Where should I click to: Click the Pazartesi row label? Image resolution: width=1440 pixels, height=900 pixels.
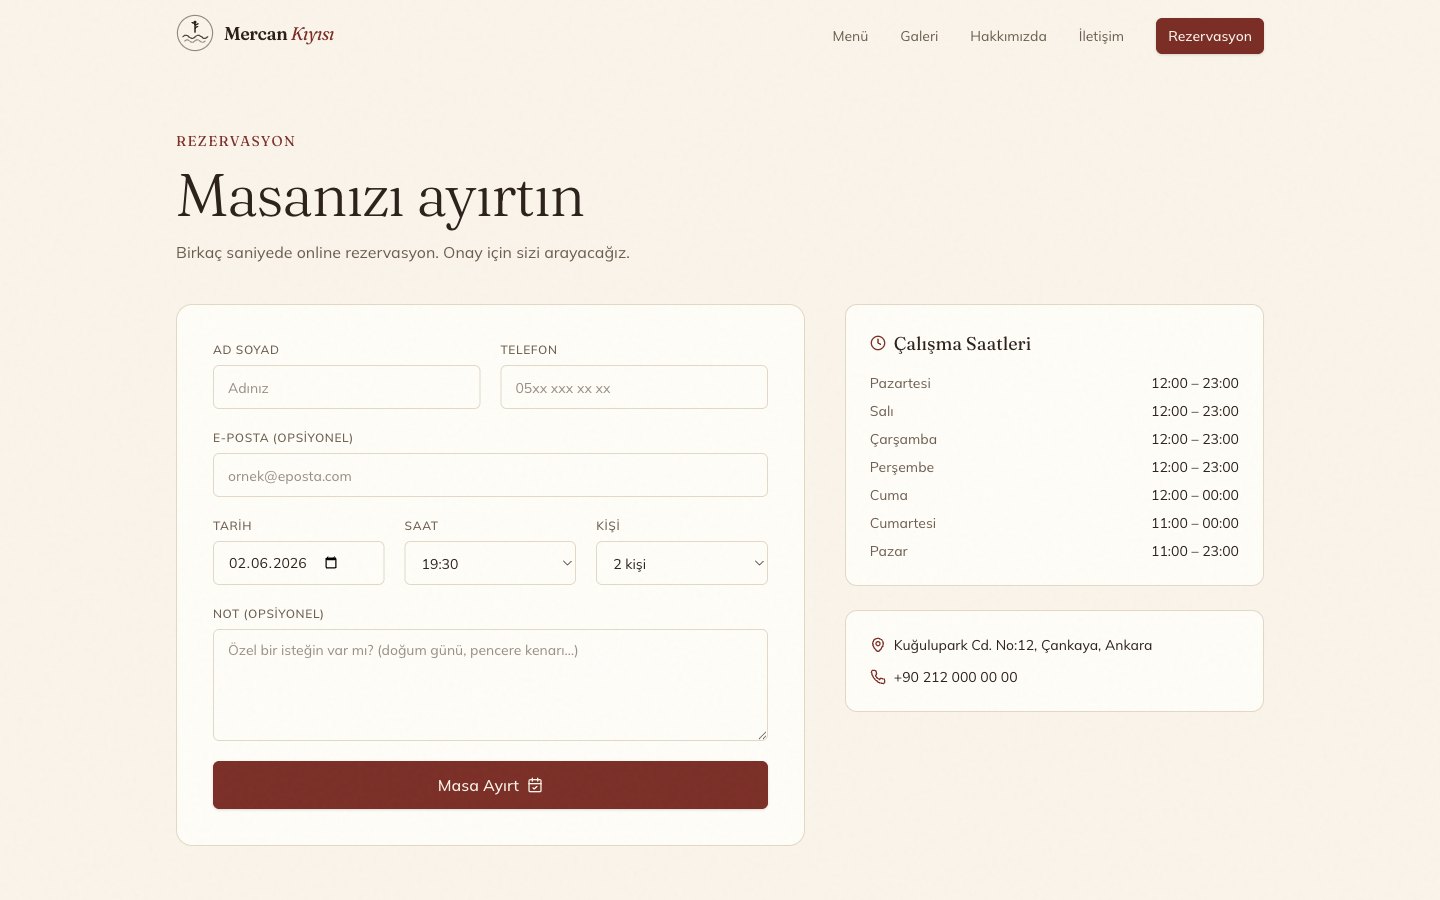(900, 383)
